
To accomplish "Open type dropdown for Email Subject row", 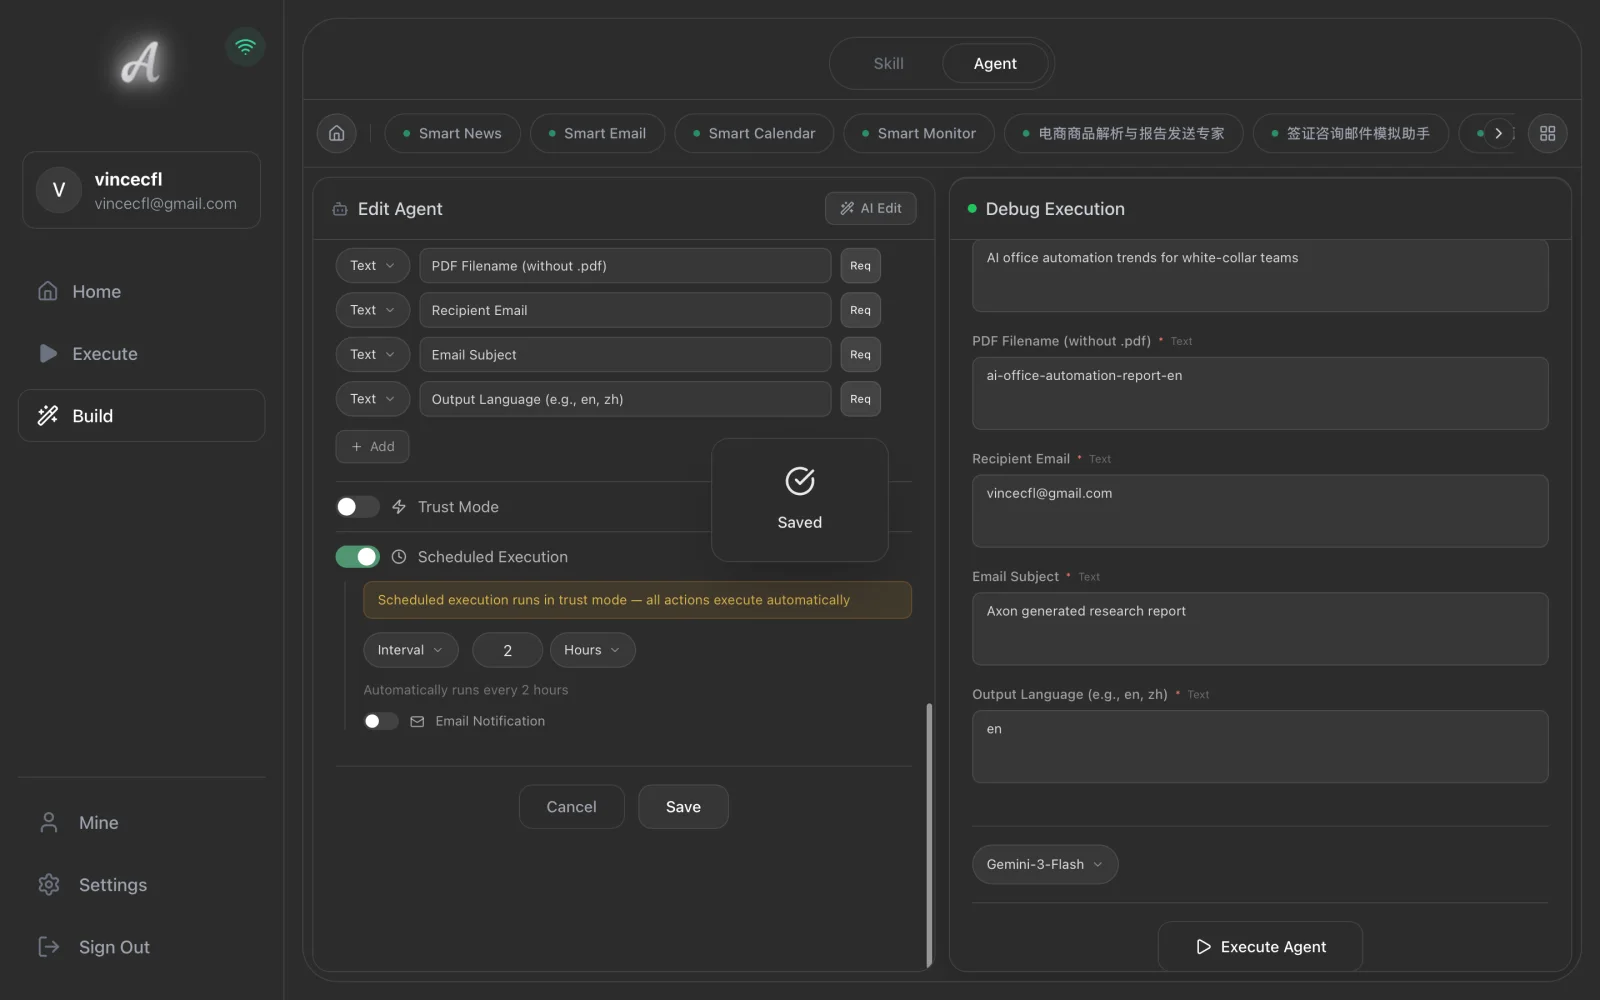I will tap(372, 355).
